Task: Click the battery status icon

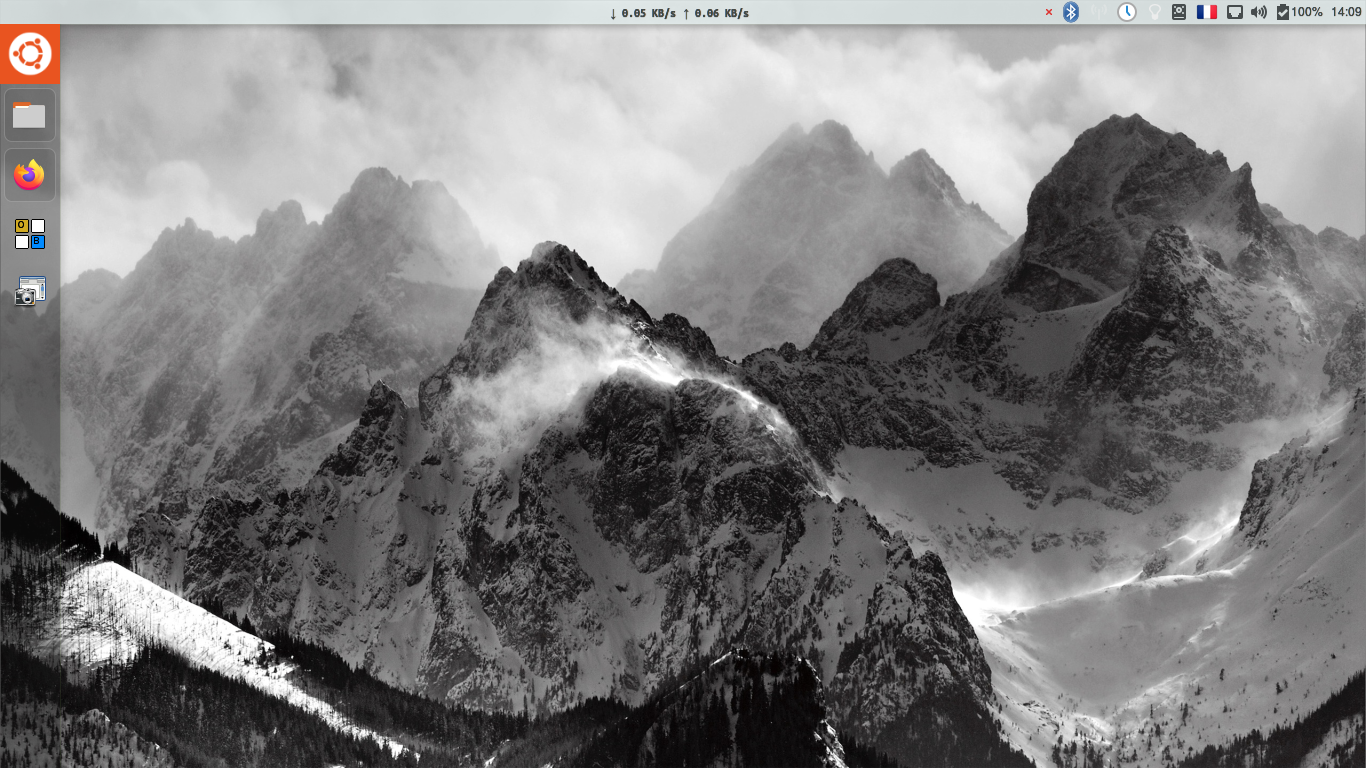Action: click(1283, 12)
